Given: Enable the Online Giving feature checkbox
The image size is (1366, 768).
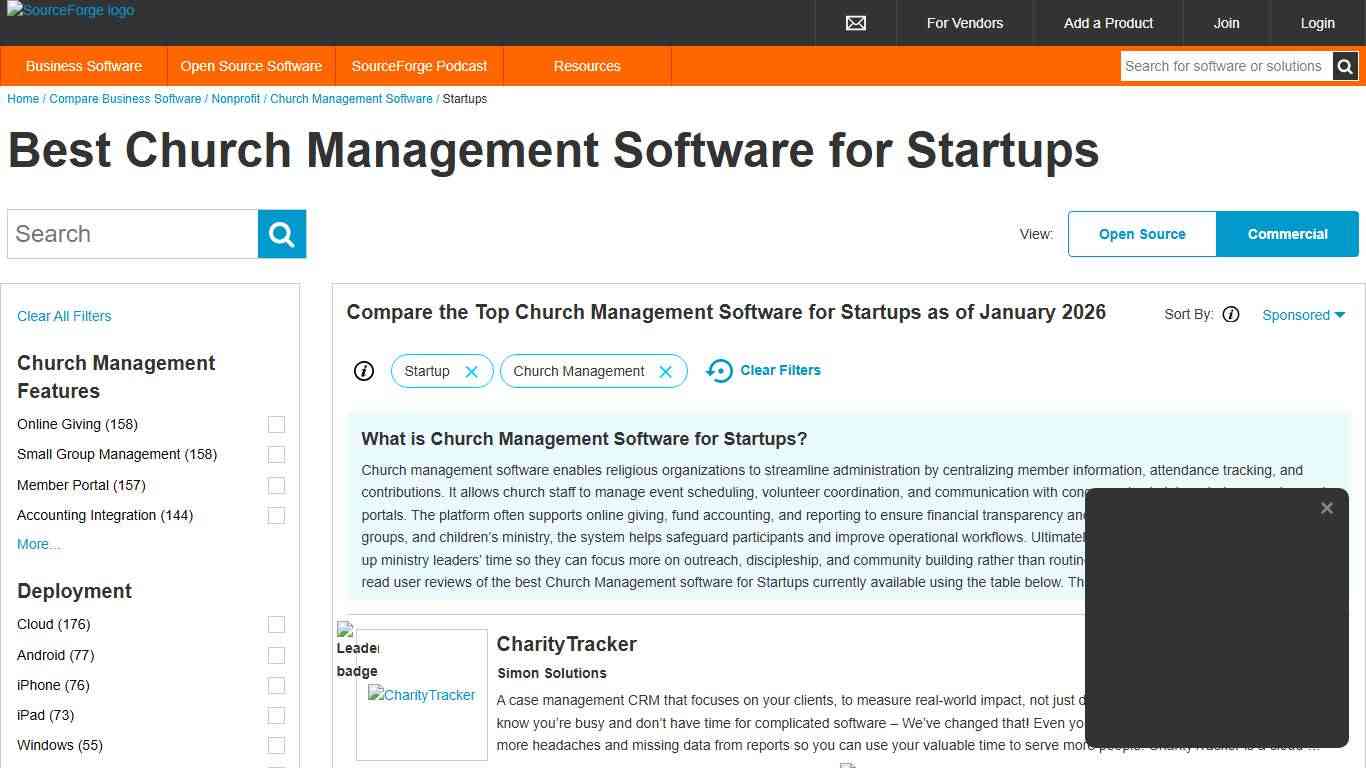Looking at the screenshot, I should pos(276,424).
